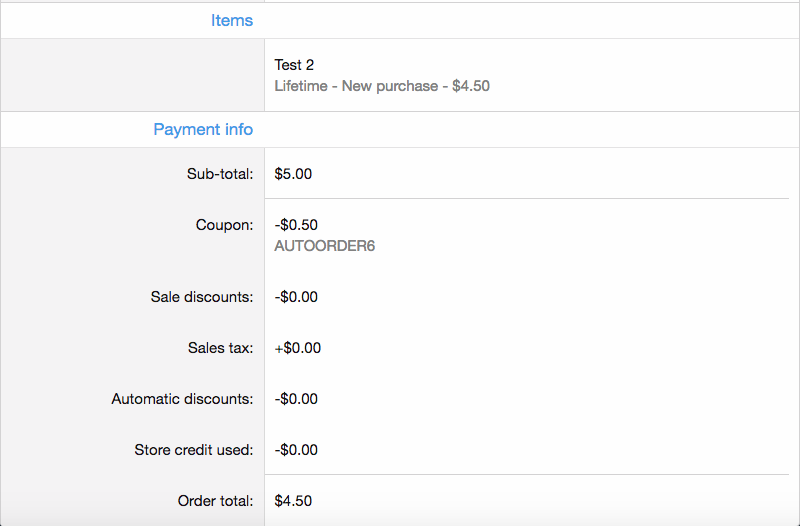Click the Coupon label

tap(224, 225)
